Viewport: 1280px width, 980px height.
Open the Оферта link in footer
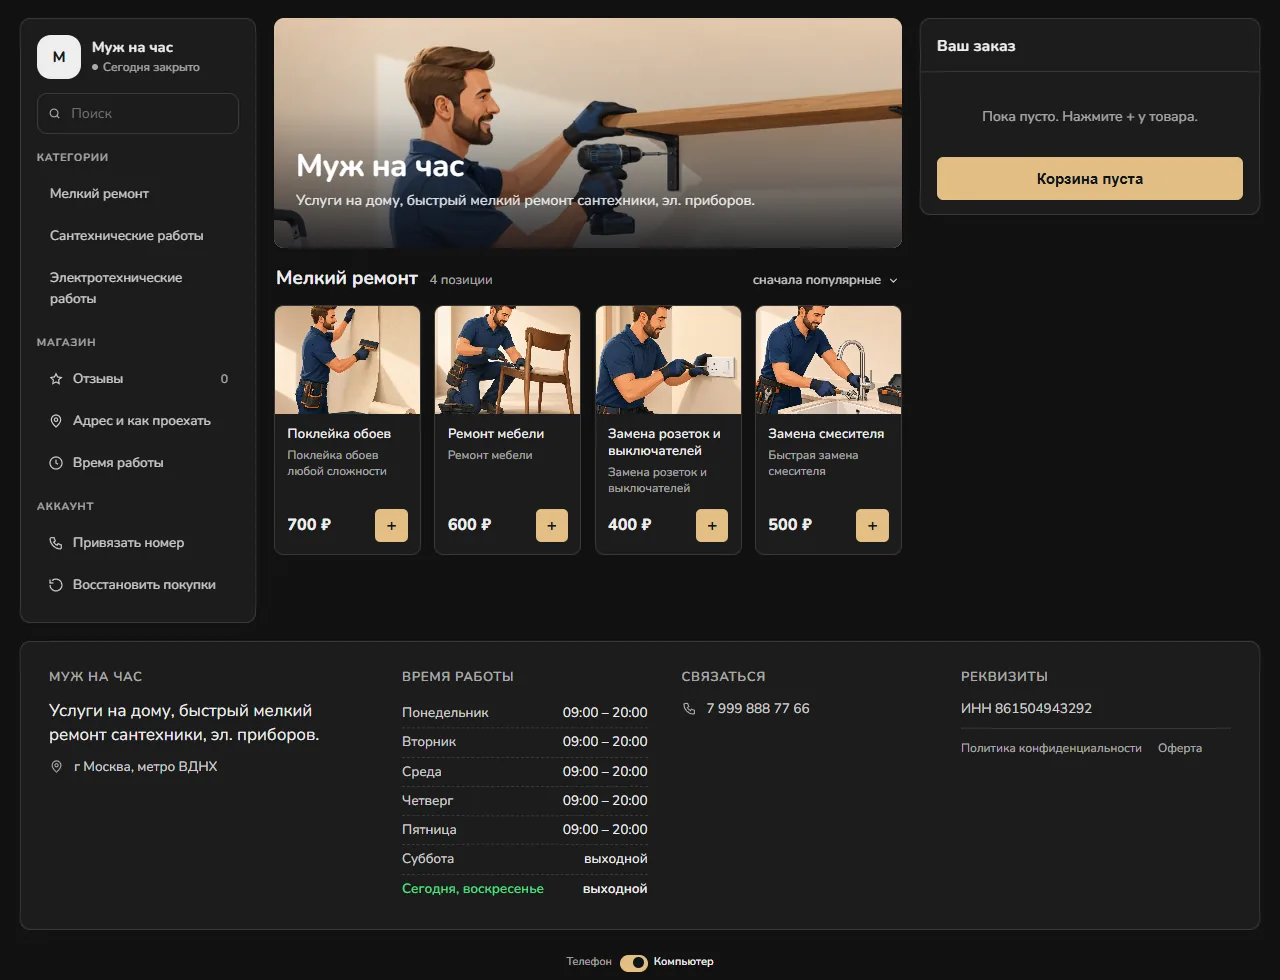1180,748
